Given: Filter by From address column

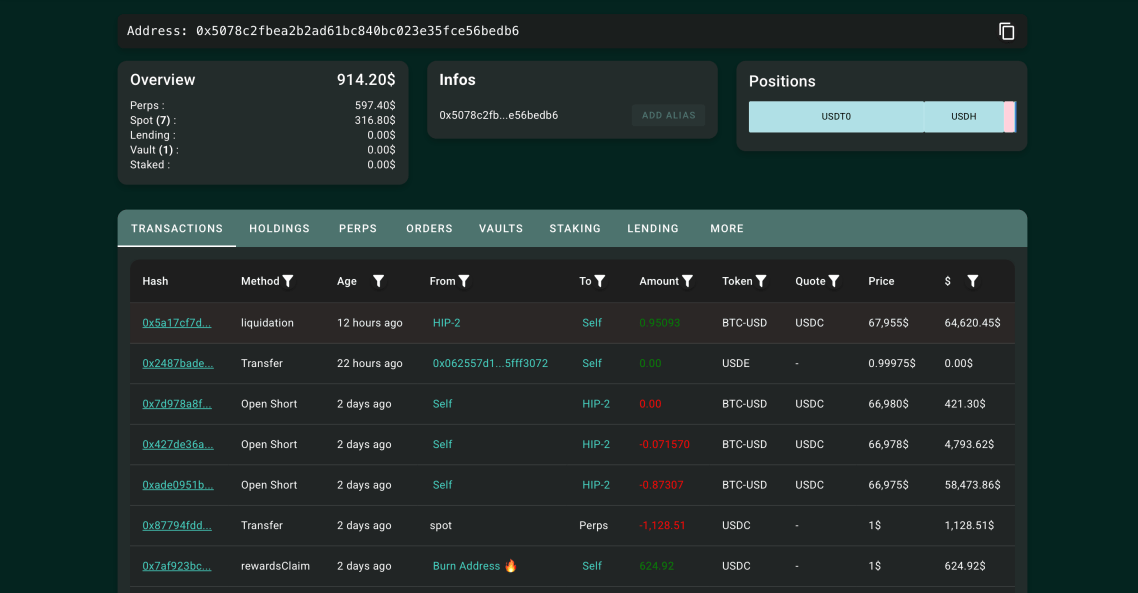Looking at the screenshot, I should pyautogui.click(x=464, y=282).
